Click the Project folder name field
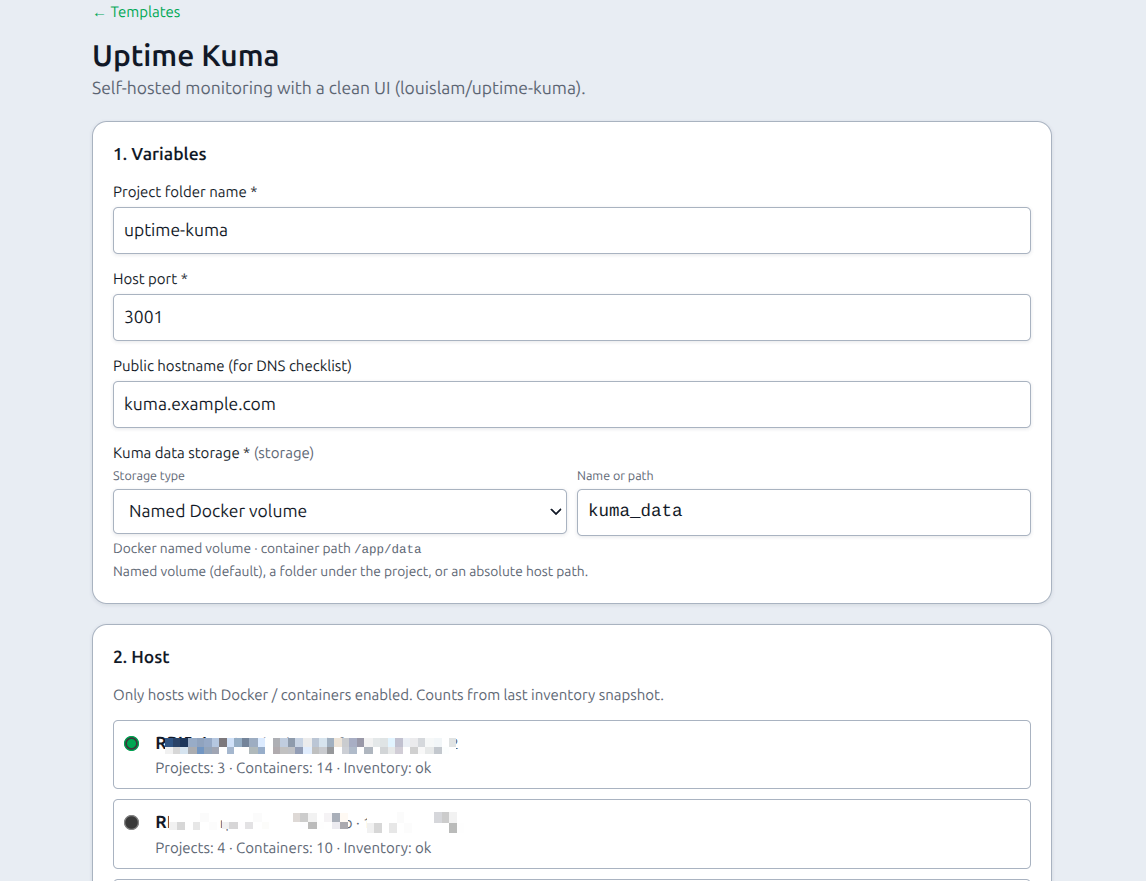This screenshot has height=881, width=1146. (572, 230)
